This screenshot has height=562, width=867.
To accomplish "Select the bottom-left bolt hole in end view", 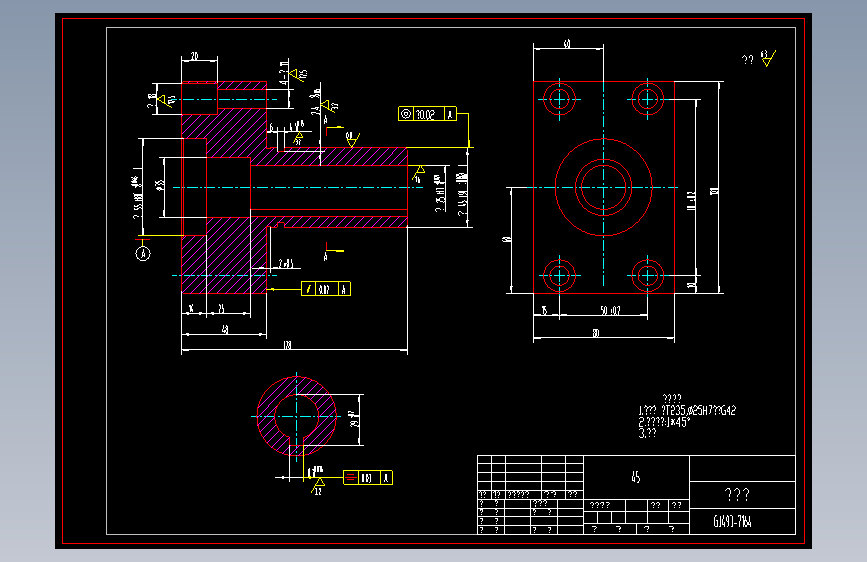I will [559, 275].
